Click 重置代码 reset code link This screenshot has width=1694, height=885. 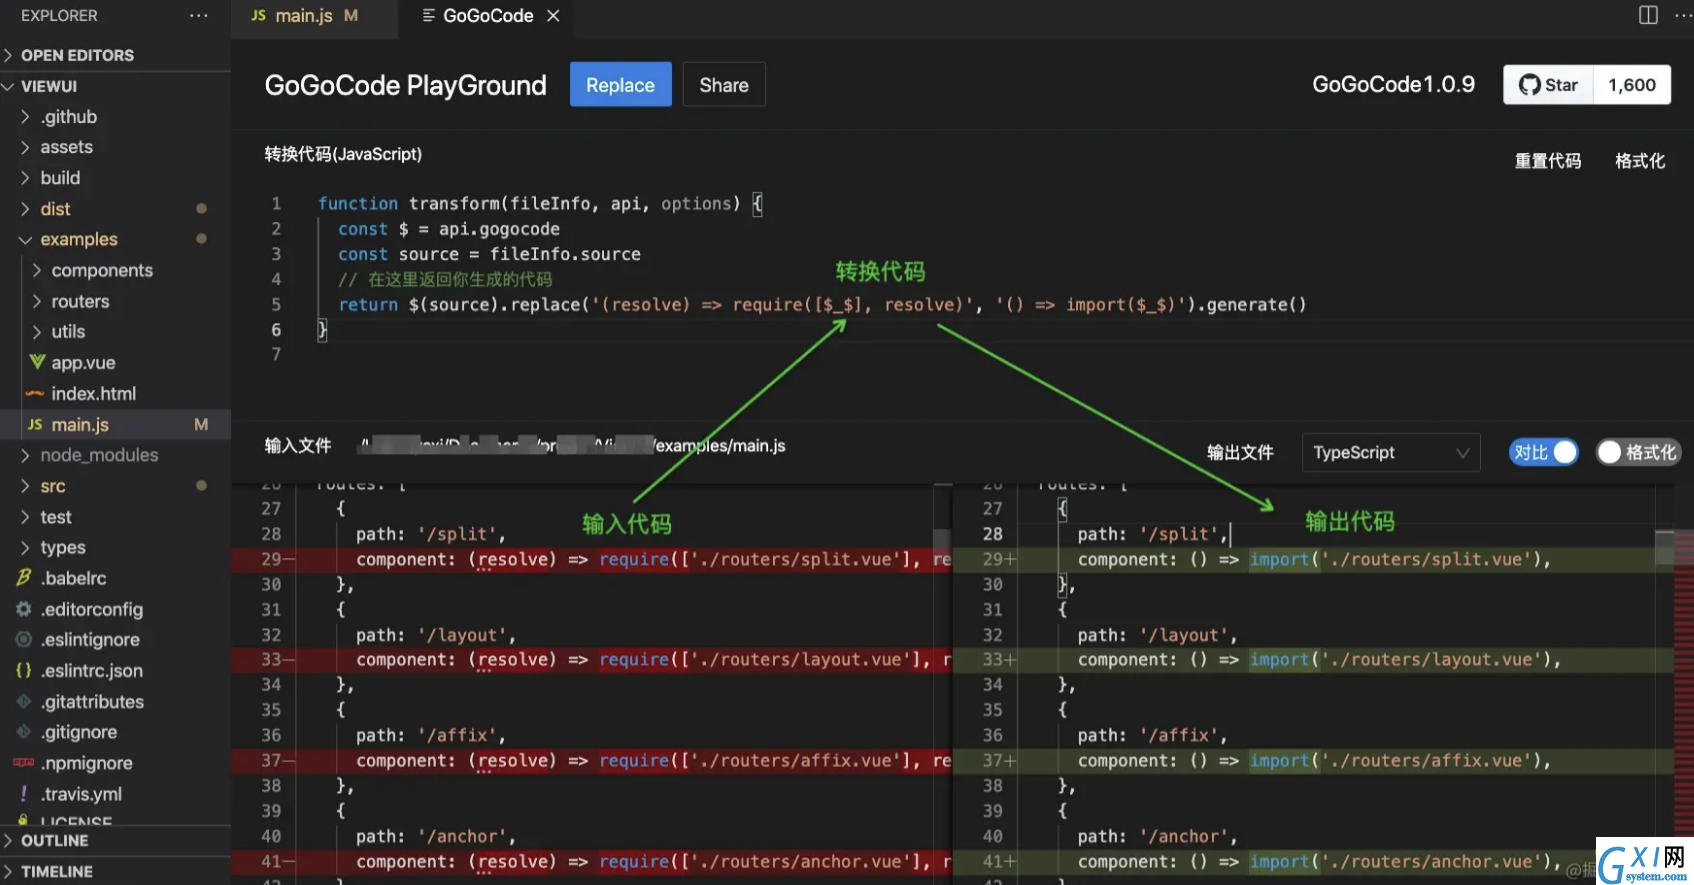tap(1548, 161)
